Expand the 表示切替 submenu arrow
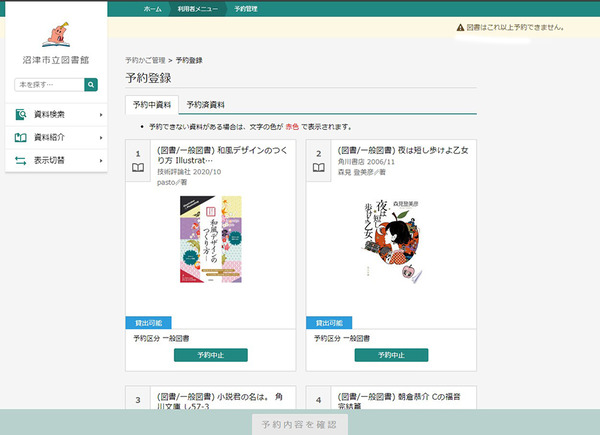Viewport: 600px width, 435px height. (x=101, y=161)
